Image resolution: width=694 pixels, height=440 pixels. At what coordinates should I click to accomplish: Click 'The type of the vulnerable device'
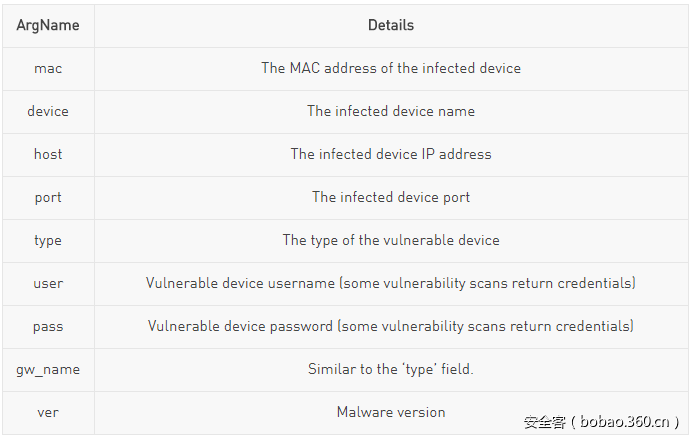(x=391, y=240)
